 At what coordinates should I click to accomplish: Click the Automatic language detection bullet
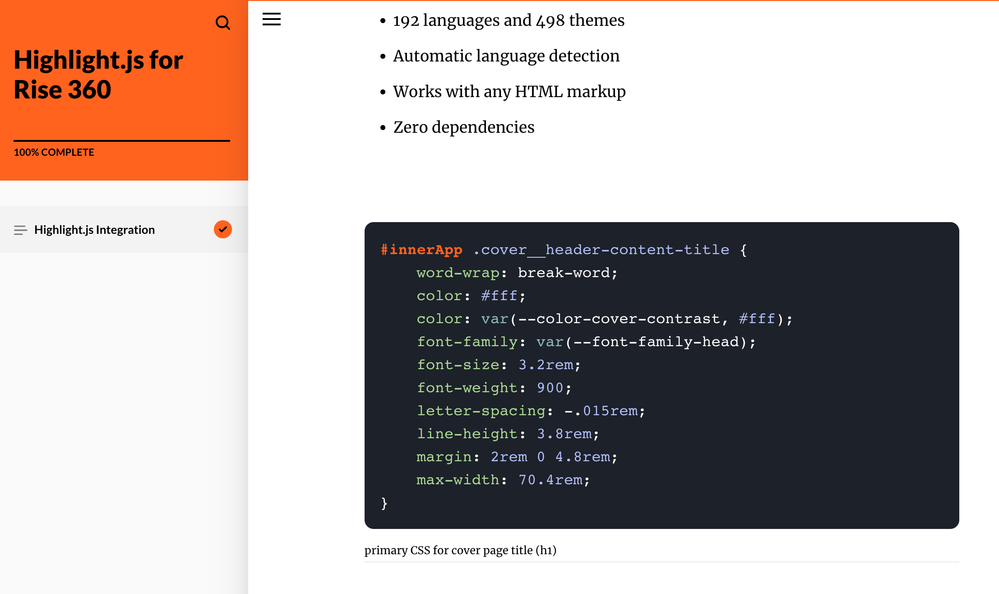(506, 56)
